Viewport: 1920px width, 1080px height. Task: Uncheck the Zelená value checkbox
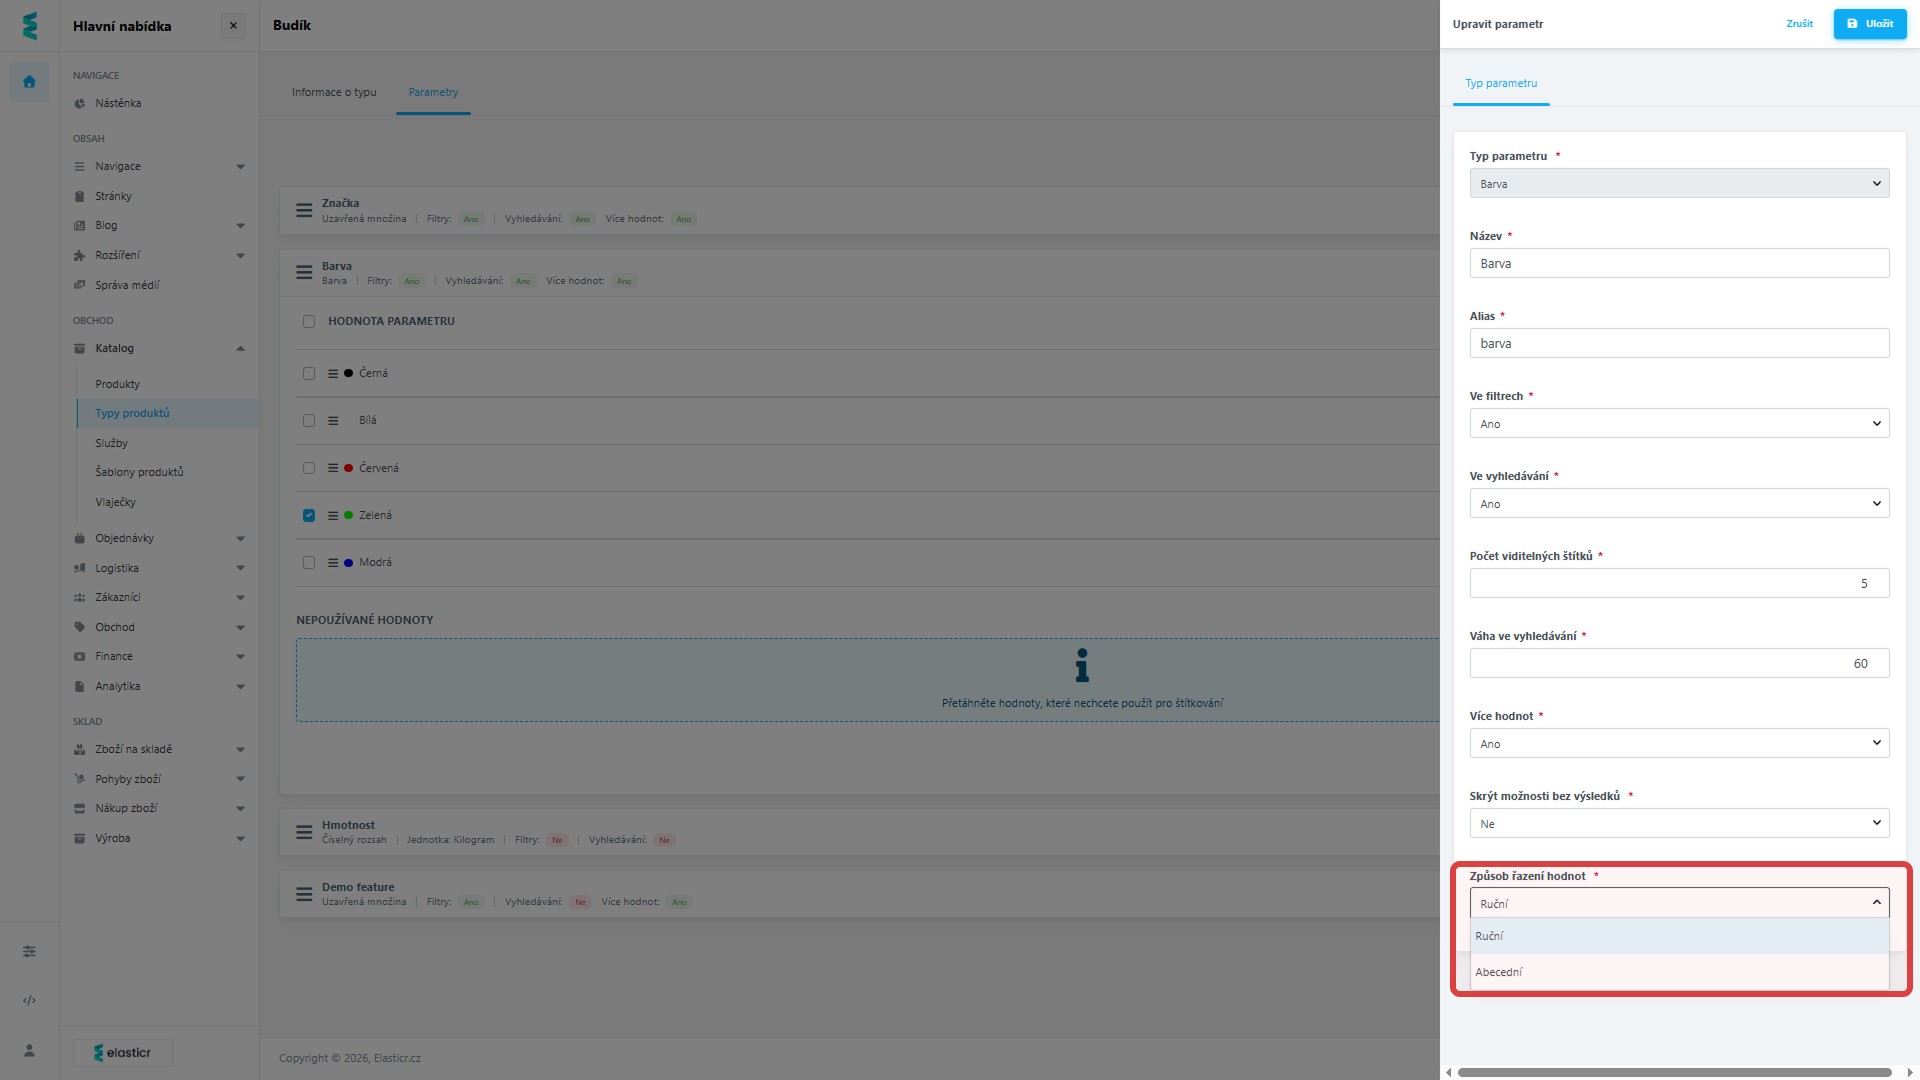[309, 515]
